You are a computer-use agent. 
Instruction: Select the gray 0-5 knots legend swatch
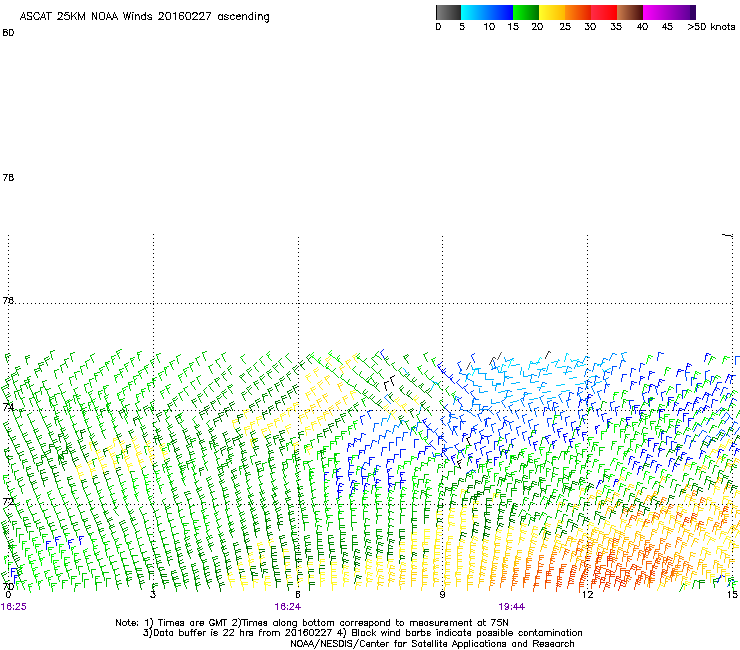coord(448,12)
